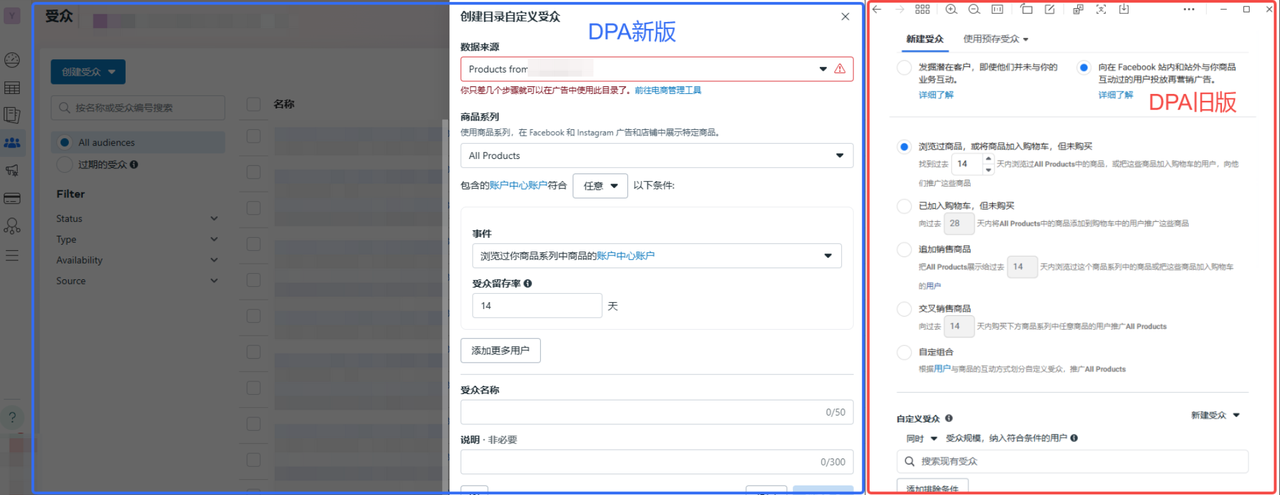Click the info icon next to 受众留存率
This screenshot has height=495, width=1280.
528,284
